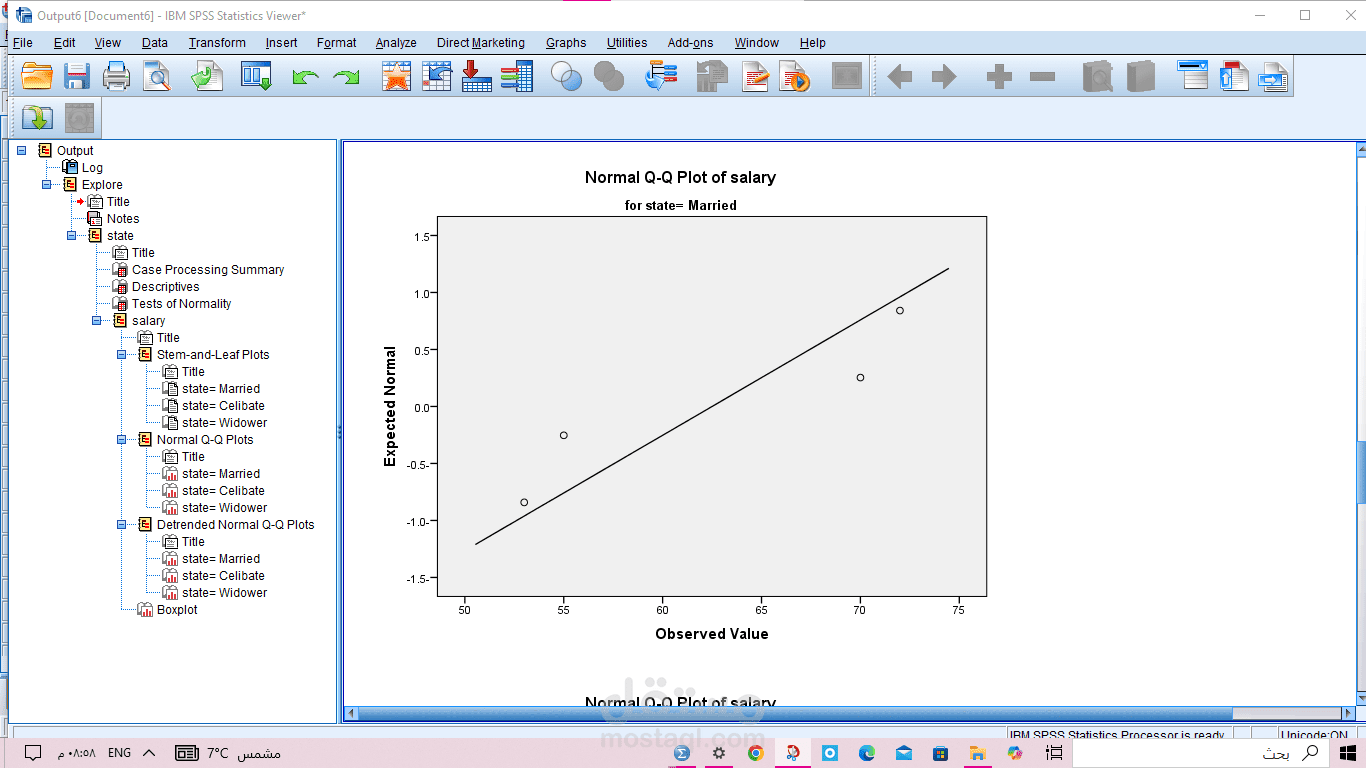This screenshot has height=768, width=1366.
Task: Open File Explorer from the taskbar
Action: click(978, 753)
